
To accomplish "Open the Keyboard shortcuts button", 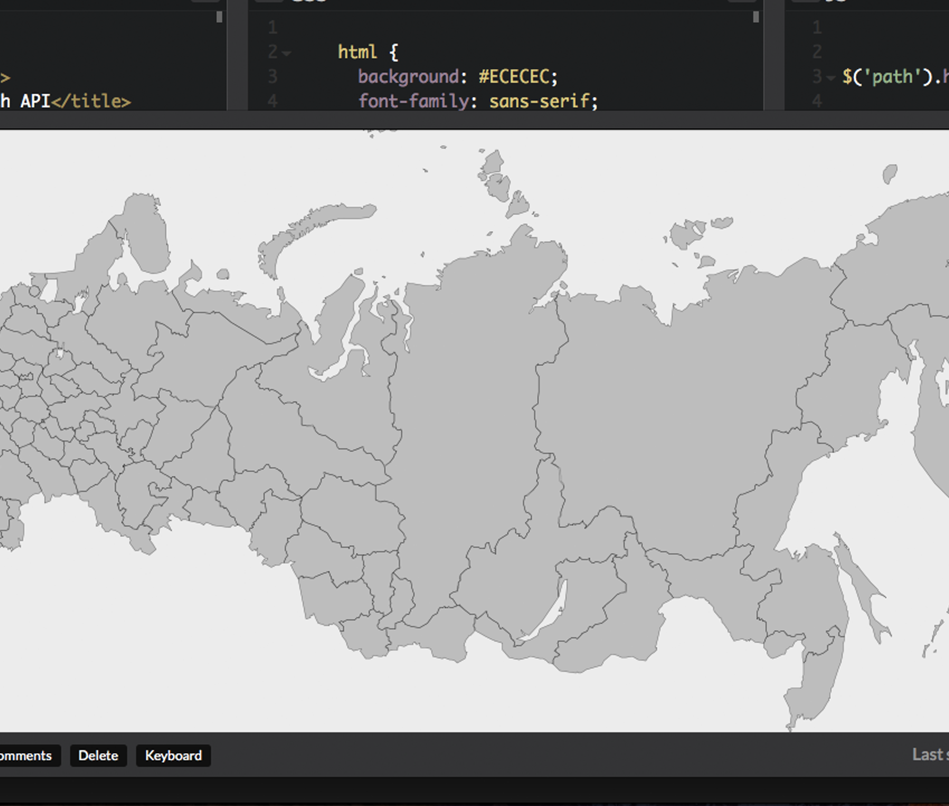I will tap(173, 756).
